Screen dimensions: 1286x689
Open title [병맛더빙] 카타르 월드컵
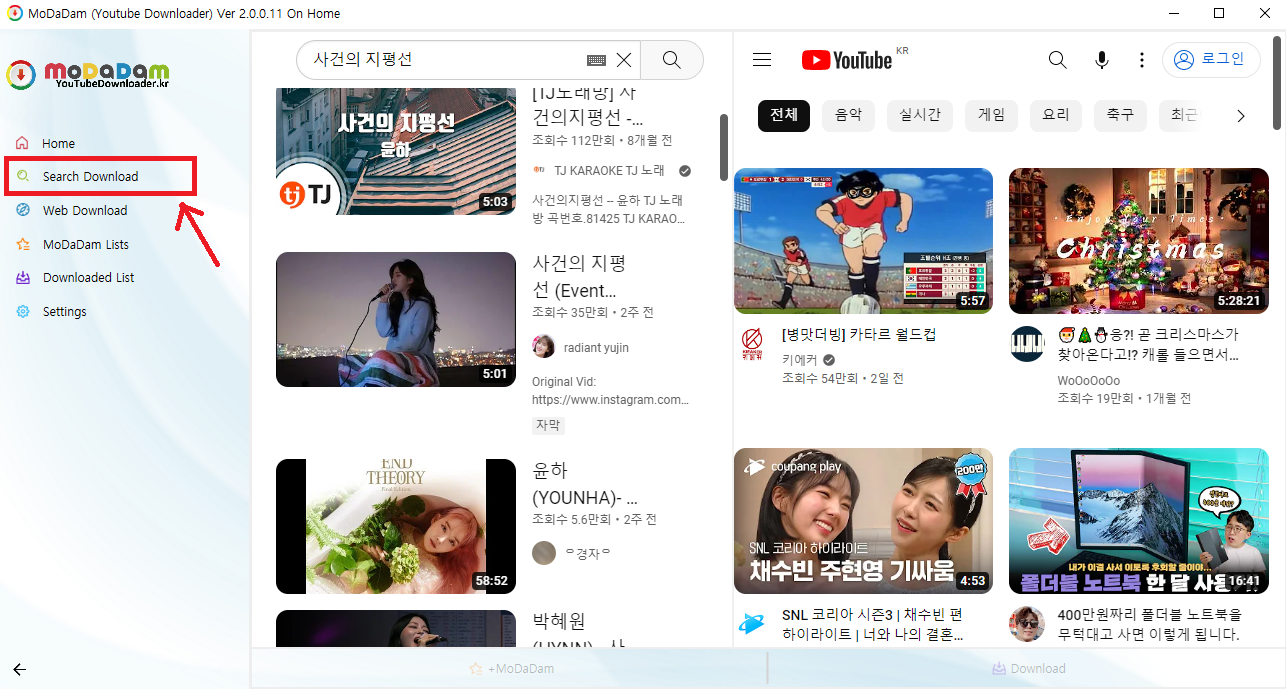[859, 335]
